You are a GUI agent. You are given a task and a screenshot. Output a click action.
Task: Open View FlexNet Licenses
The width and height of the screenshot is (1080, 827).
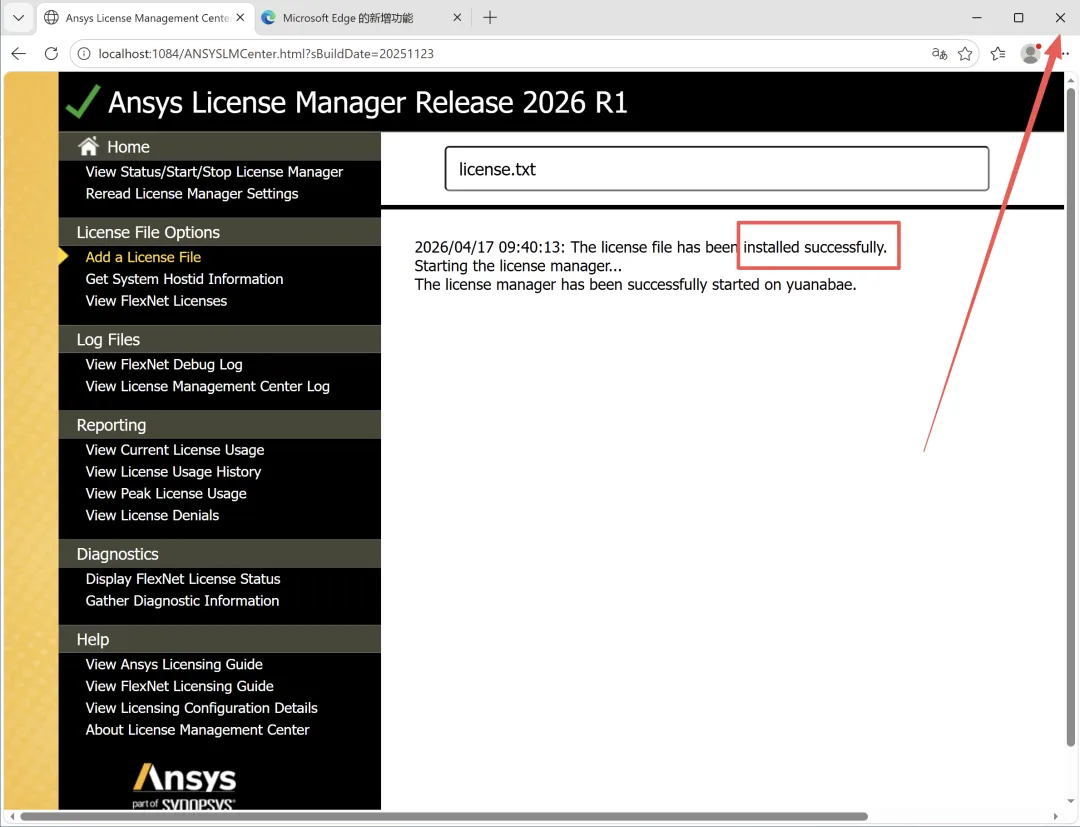click(x=156, y=301)
